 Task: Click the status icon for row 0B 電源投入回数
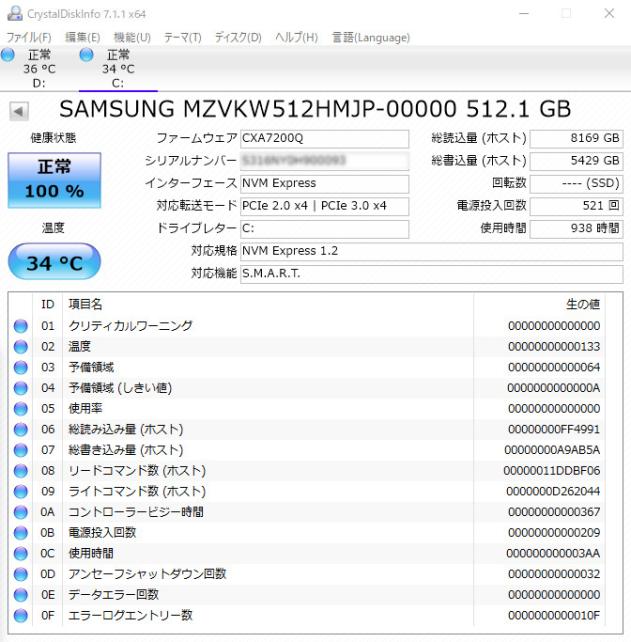pos(20,533)
